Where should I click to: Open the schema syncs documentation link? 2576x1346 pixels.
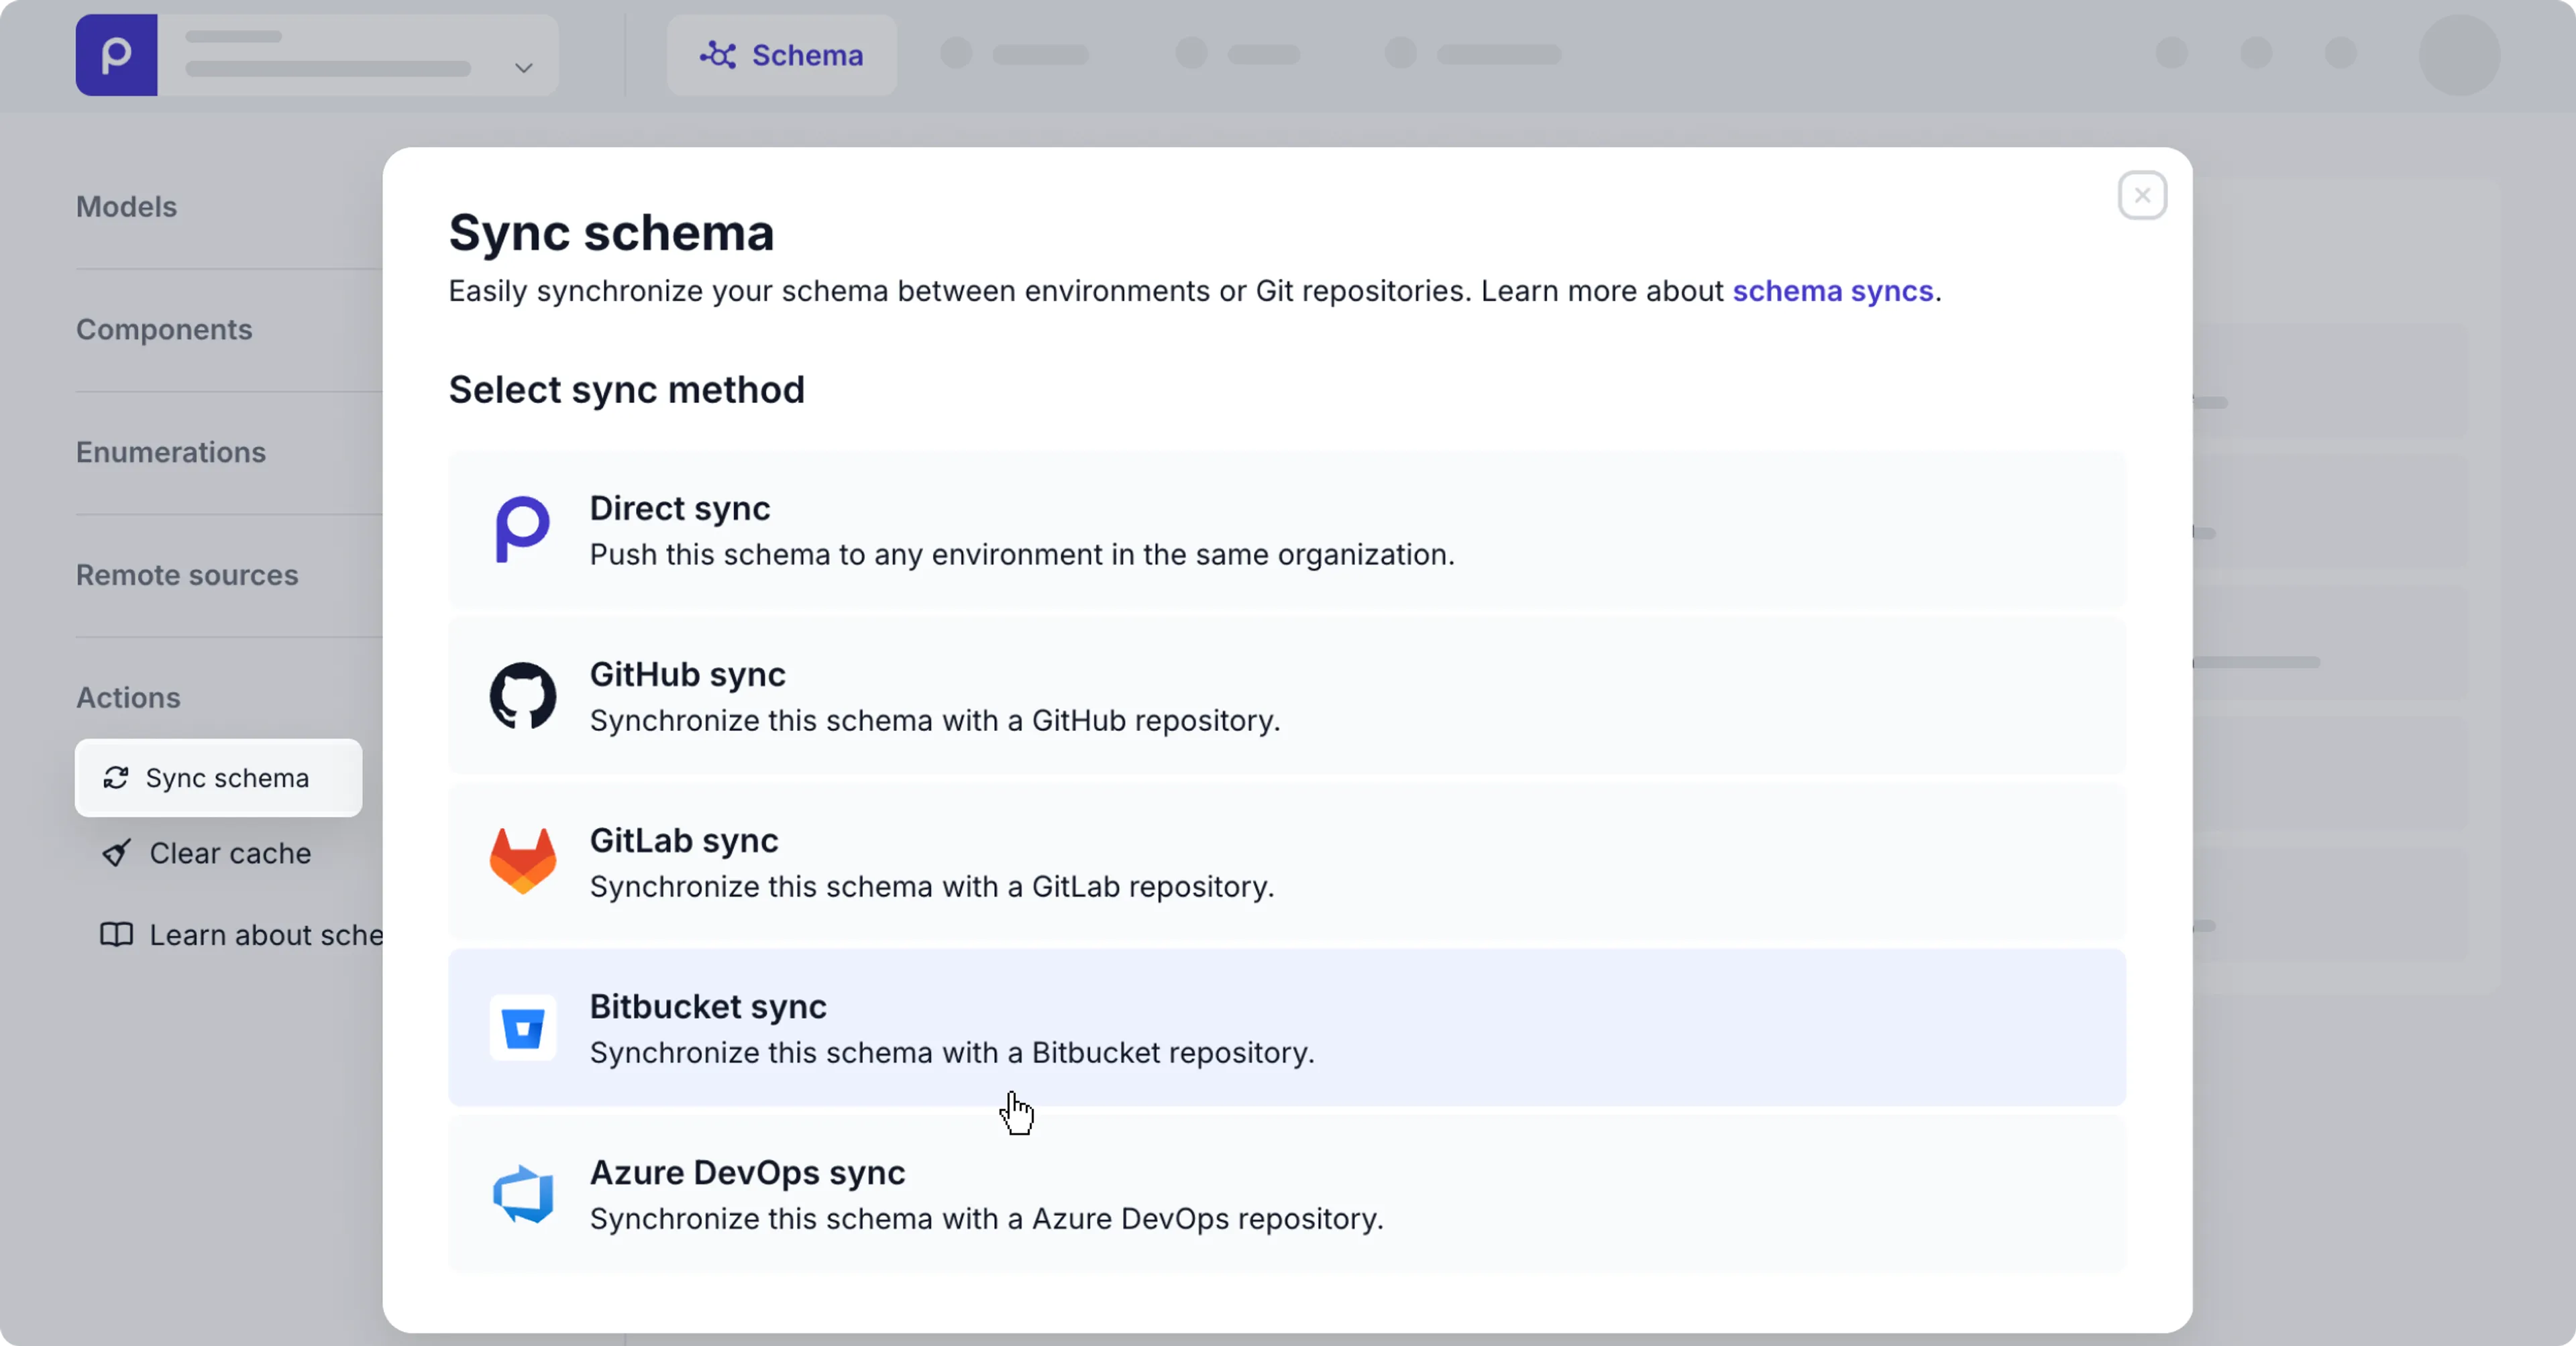click(1834, 291)
